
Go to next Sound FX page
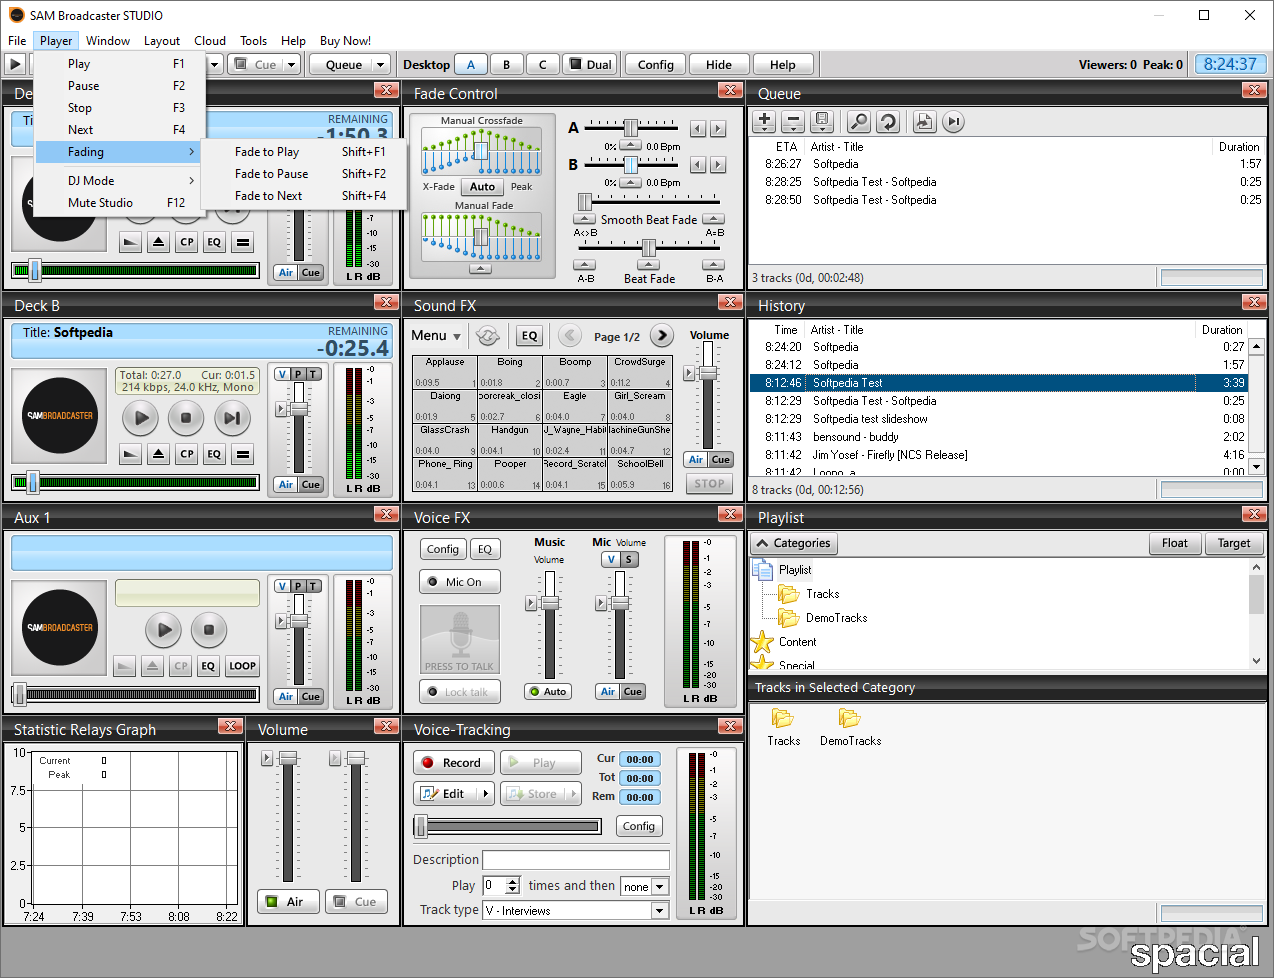pos(662,336)
